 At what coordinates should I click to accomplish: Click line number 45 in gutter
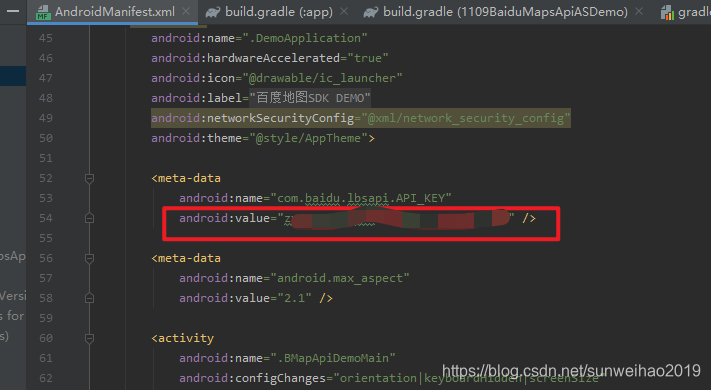[45, 39]
